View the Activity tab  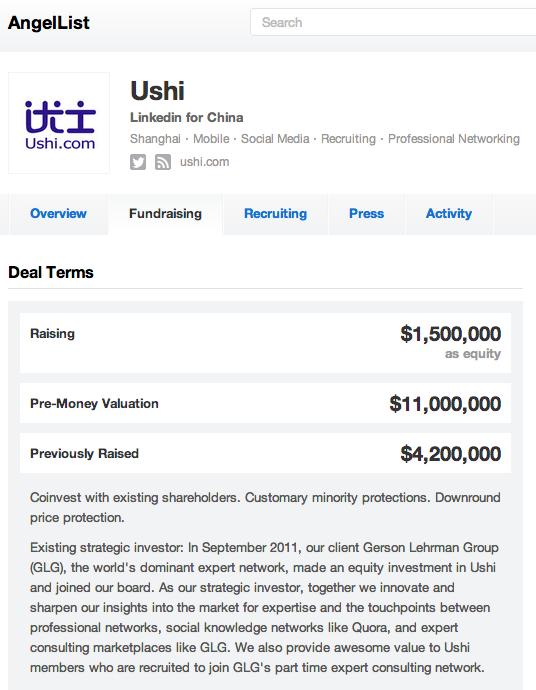[448, 214]
